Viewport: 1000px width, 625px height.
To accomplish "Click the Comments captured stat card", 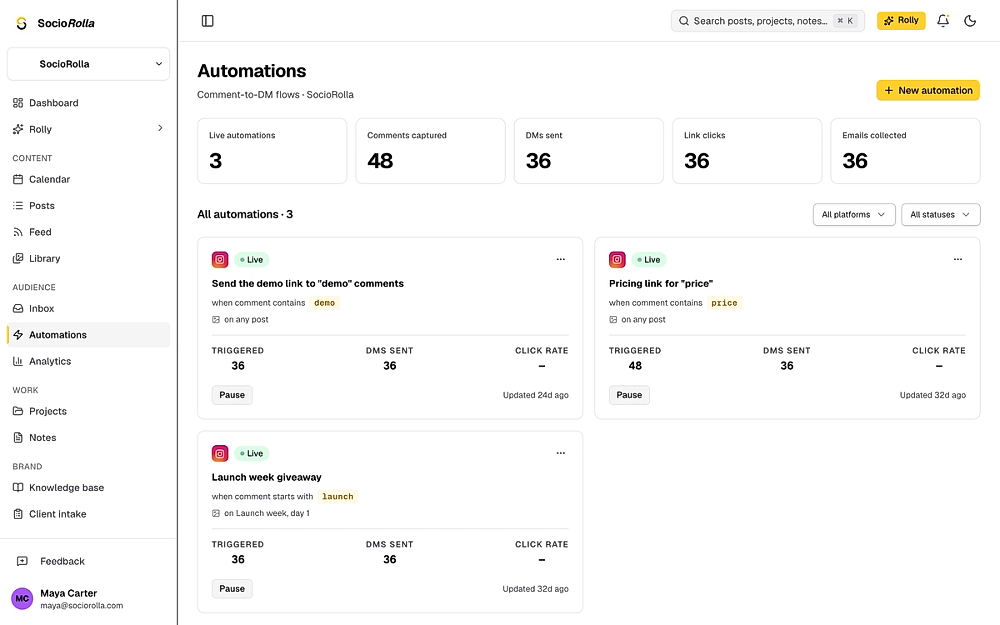I will click(x=430, y=151).
